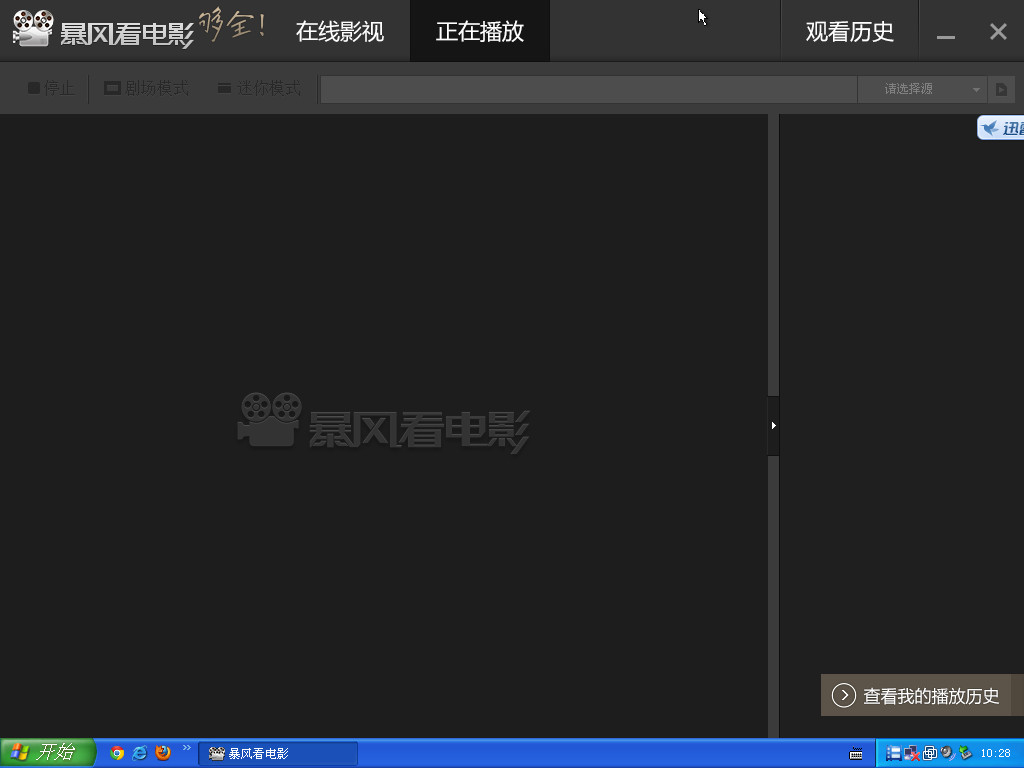Click the keyboard language bar icon
1024x768 pixels.
point(856,754)
